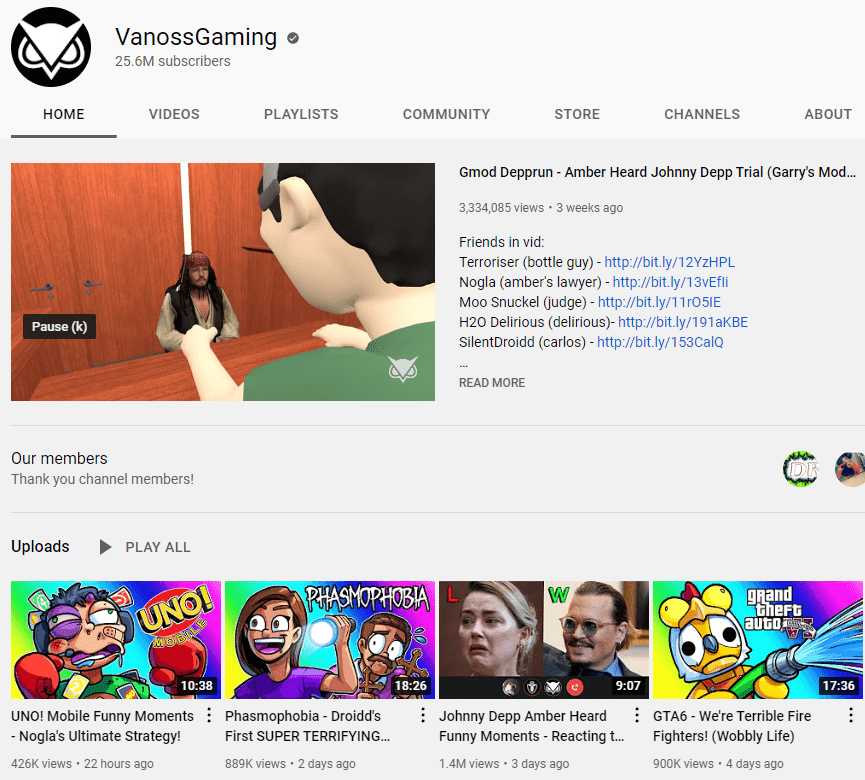Click the Uploads section heading

40,547
